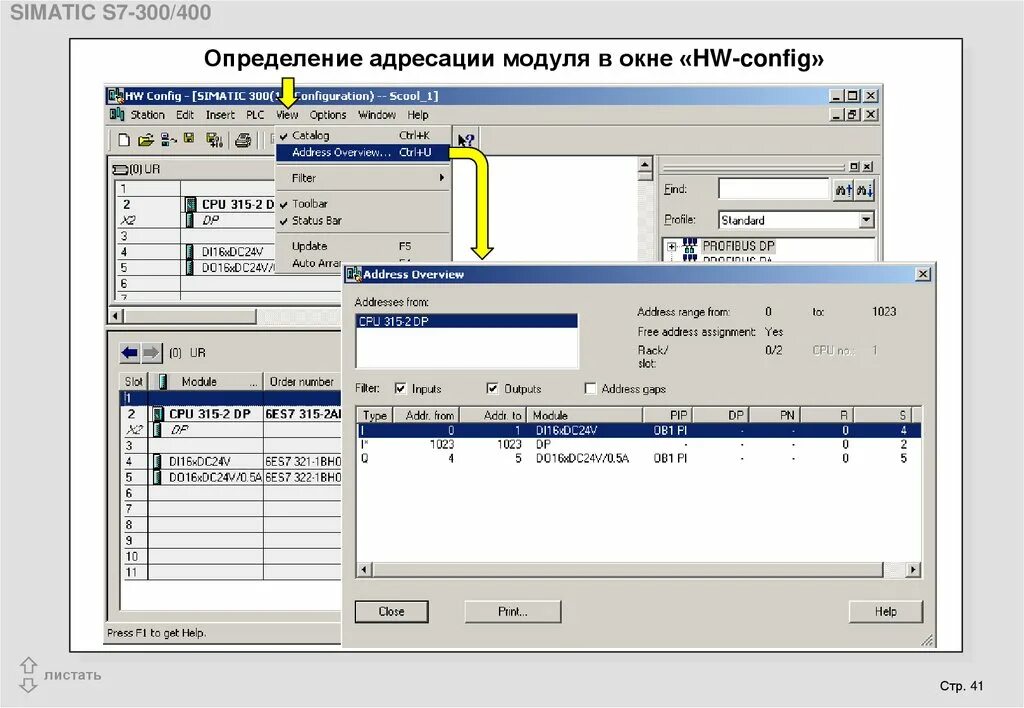Click the station icon left of Station menu
This screenshot has width=1024, height=708.
[x=118, y=115]
